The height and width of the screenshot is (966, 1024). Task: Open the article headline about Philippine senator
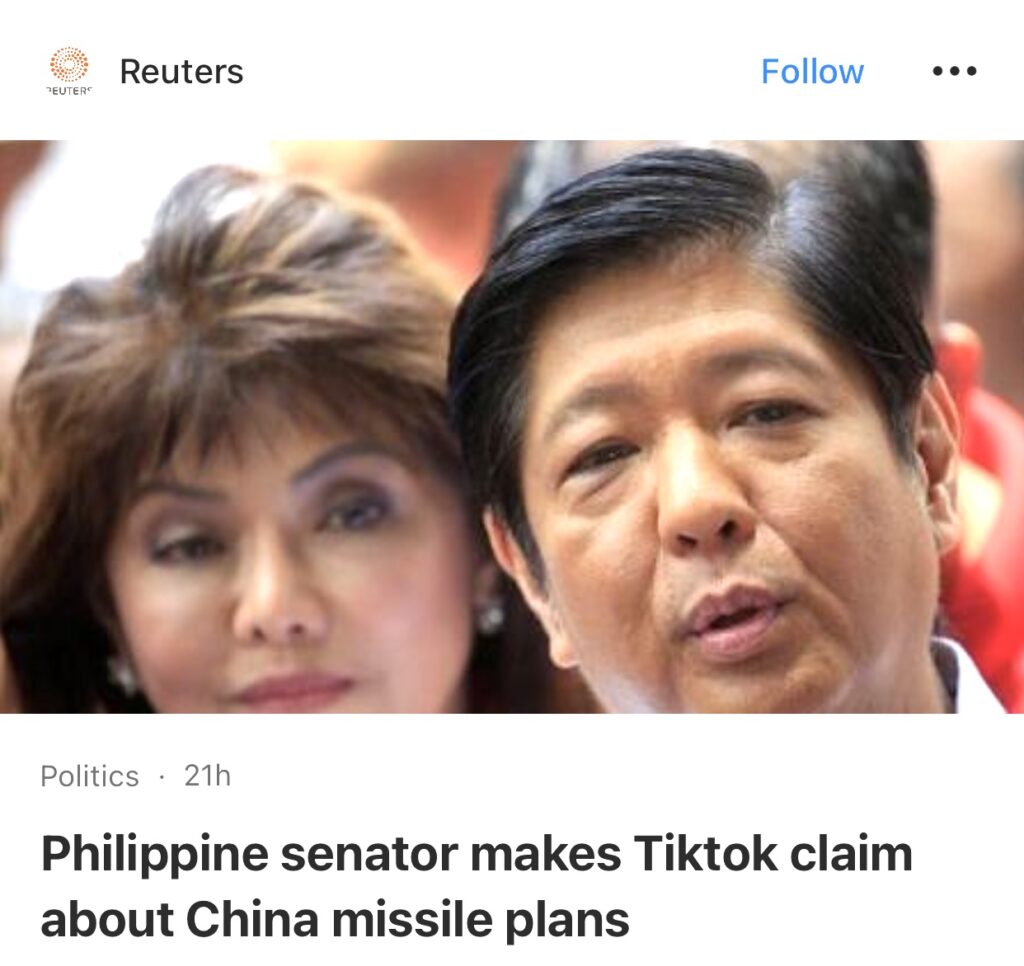[x=476, y=886]
